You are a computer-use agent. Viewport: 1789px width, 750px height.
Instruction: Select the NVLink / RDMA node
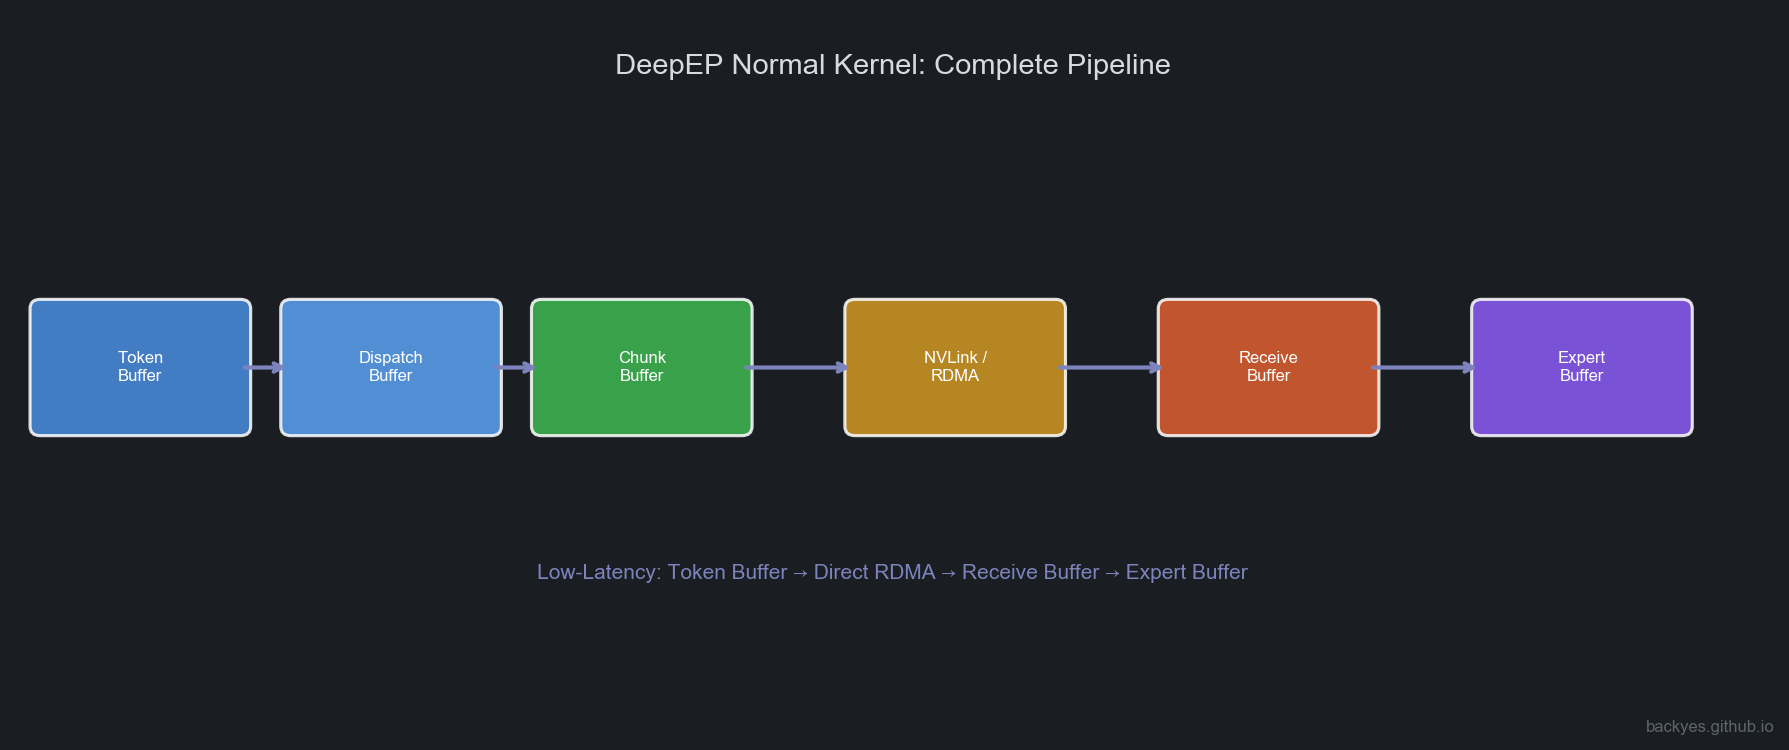pos(955,367)
